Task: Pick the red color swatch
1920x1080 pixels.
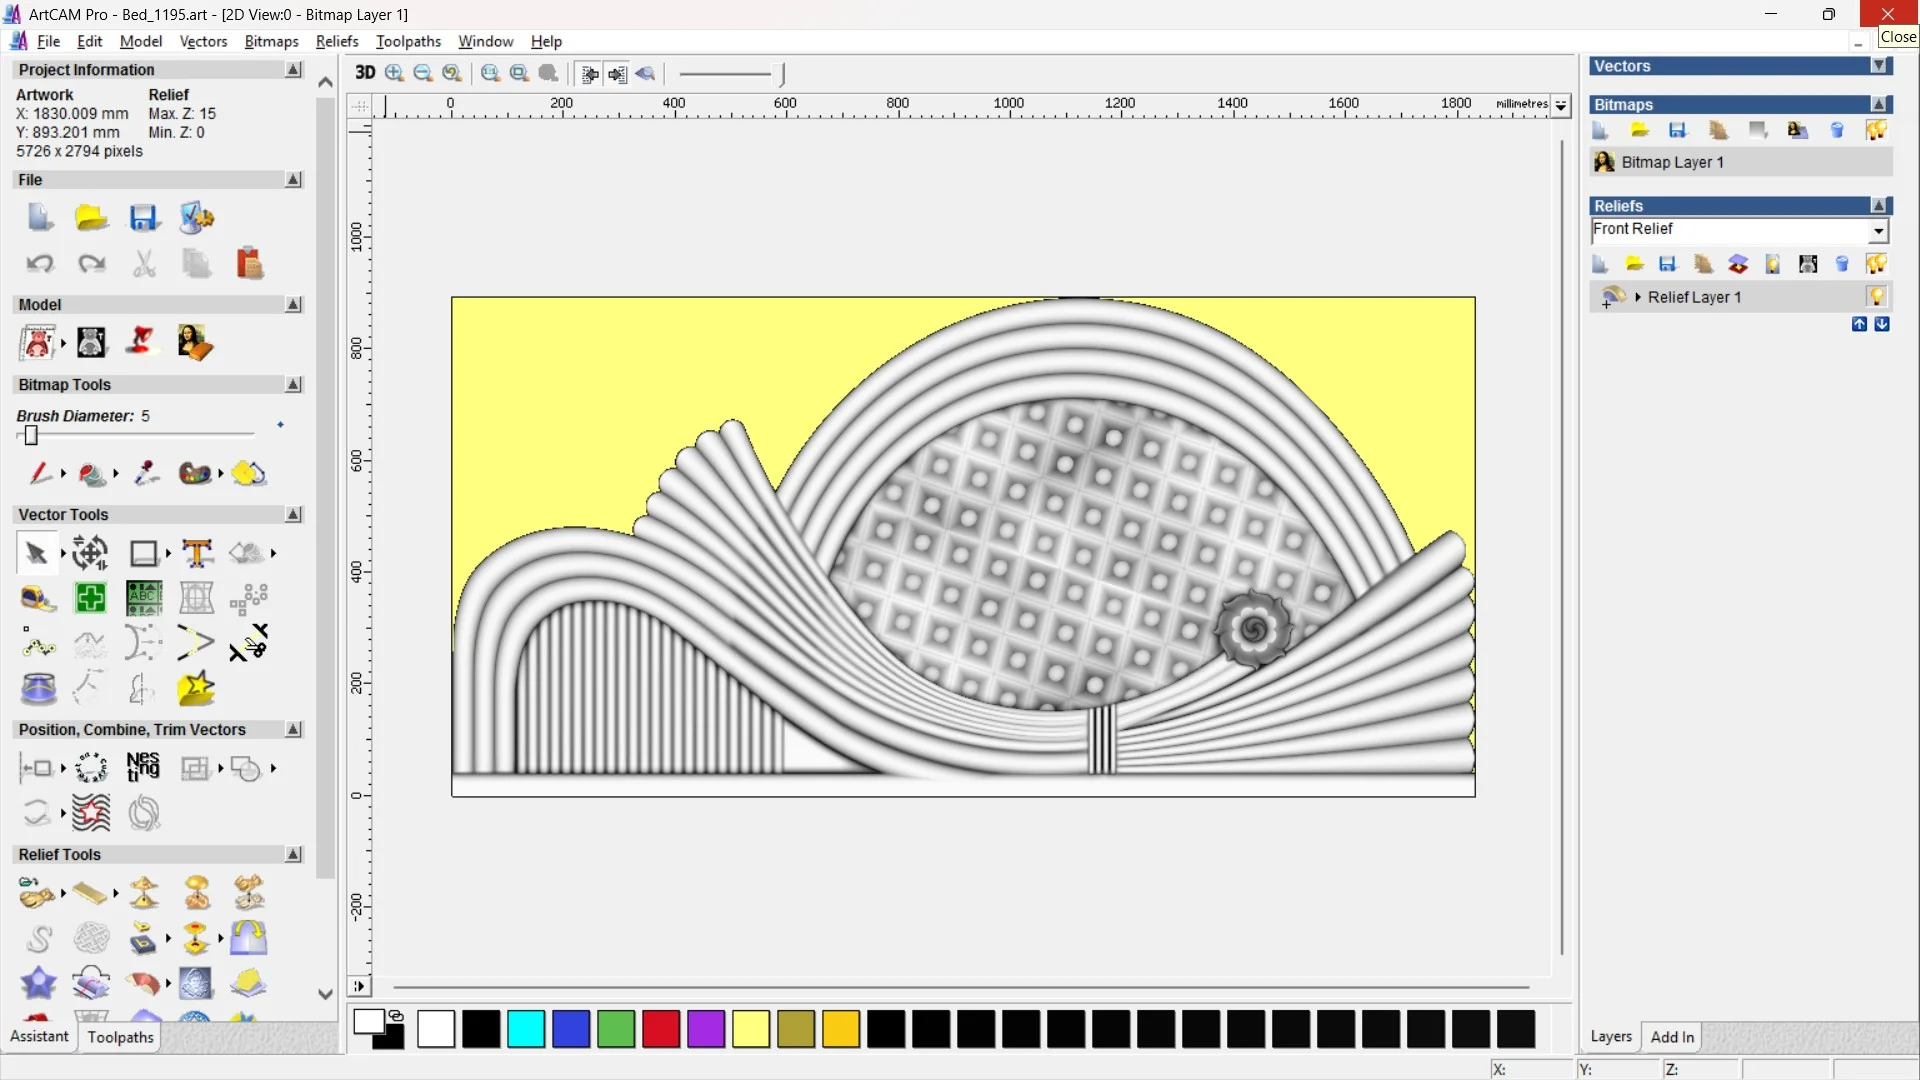Action: click(x=661, y=1029)
